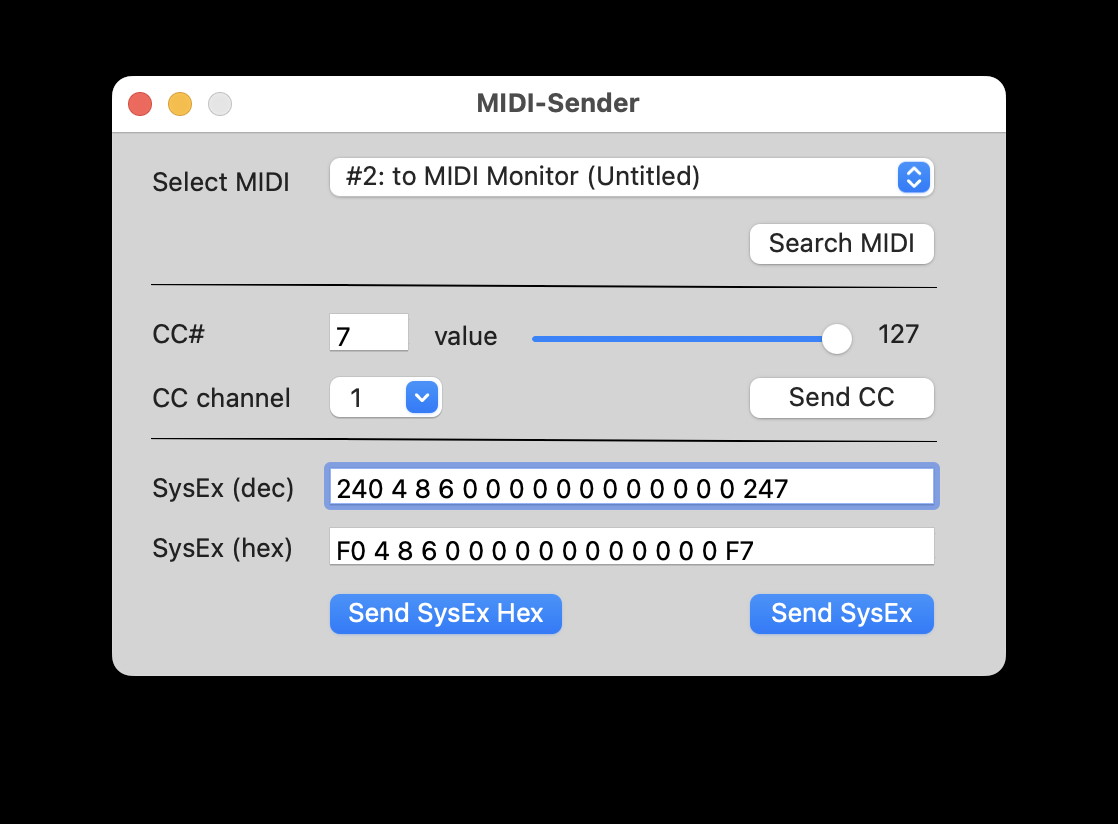Viewport: 1118px width, 824px height.
Task: Click the CC value slider handle
Action: pos(836,338)
